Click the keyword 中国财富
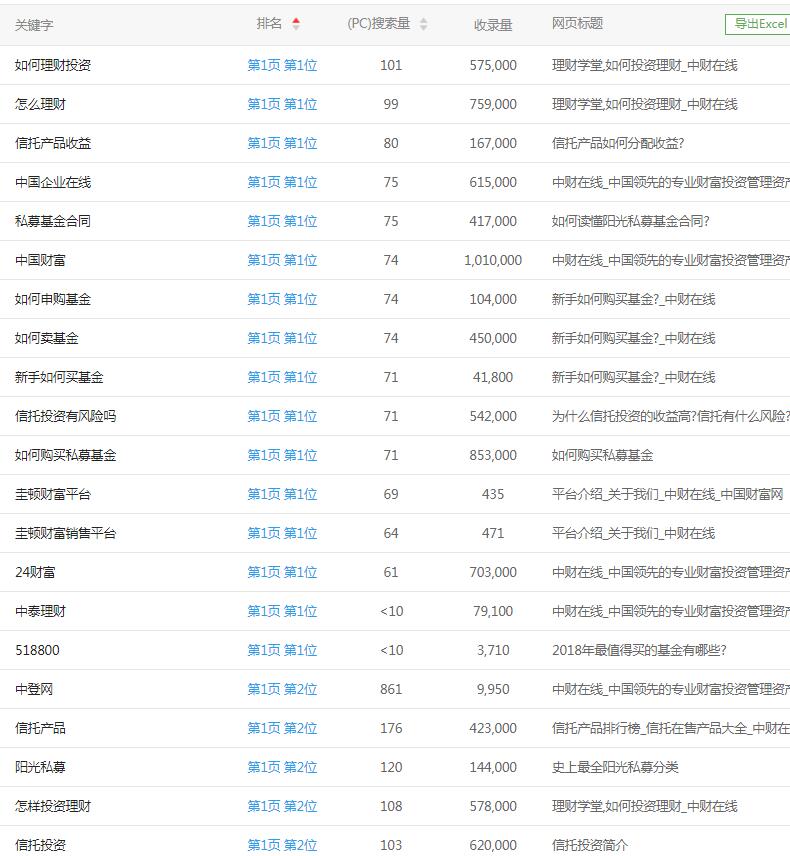790x856 pixels. (x=41, y=260)
